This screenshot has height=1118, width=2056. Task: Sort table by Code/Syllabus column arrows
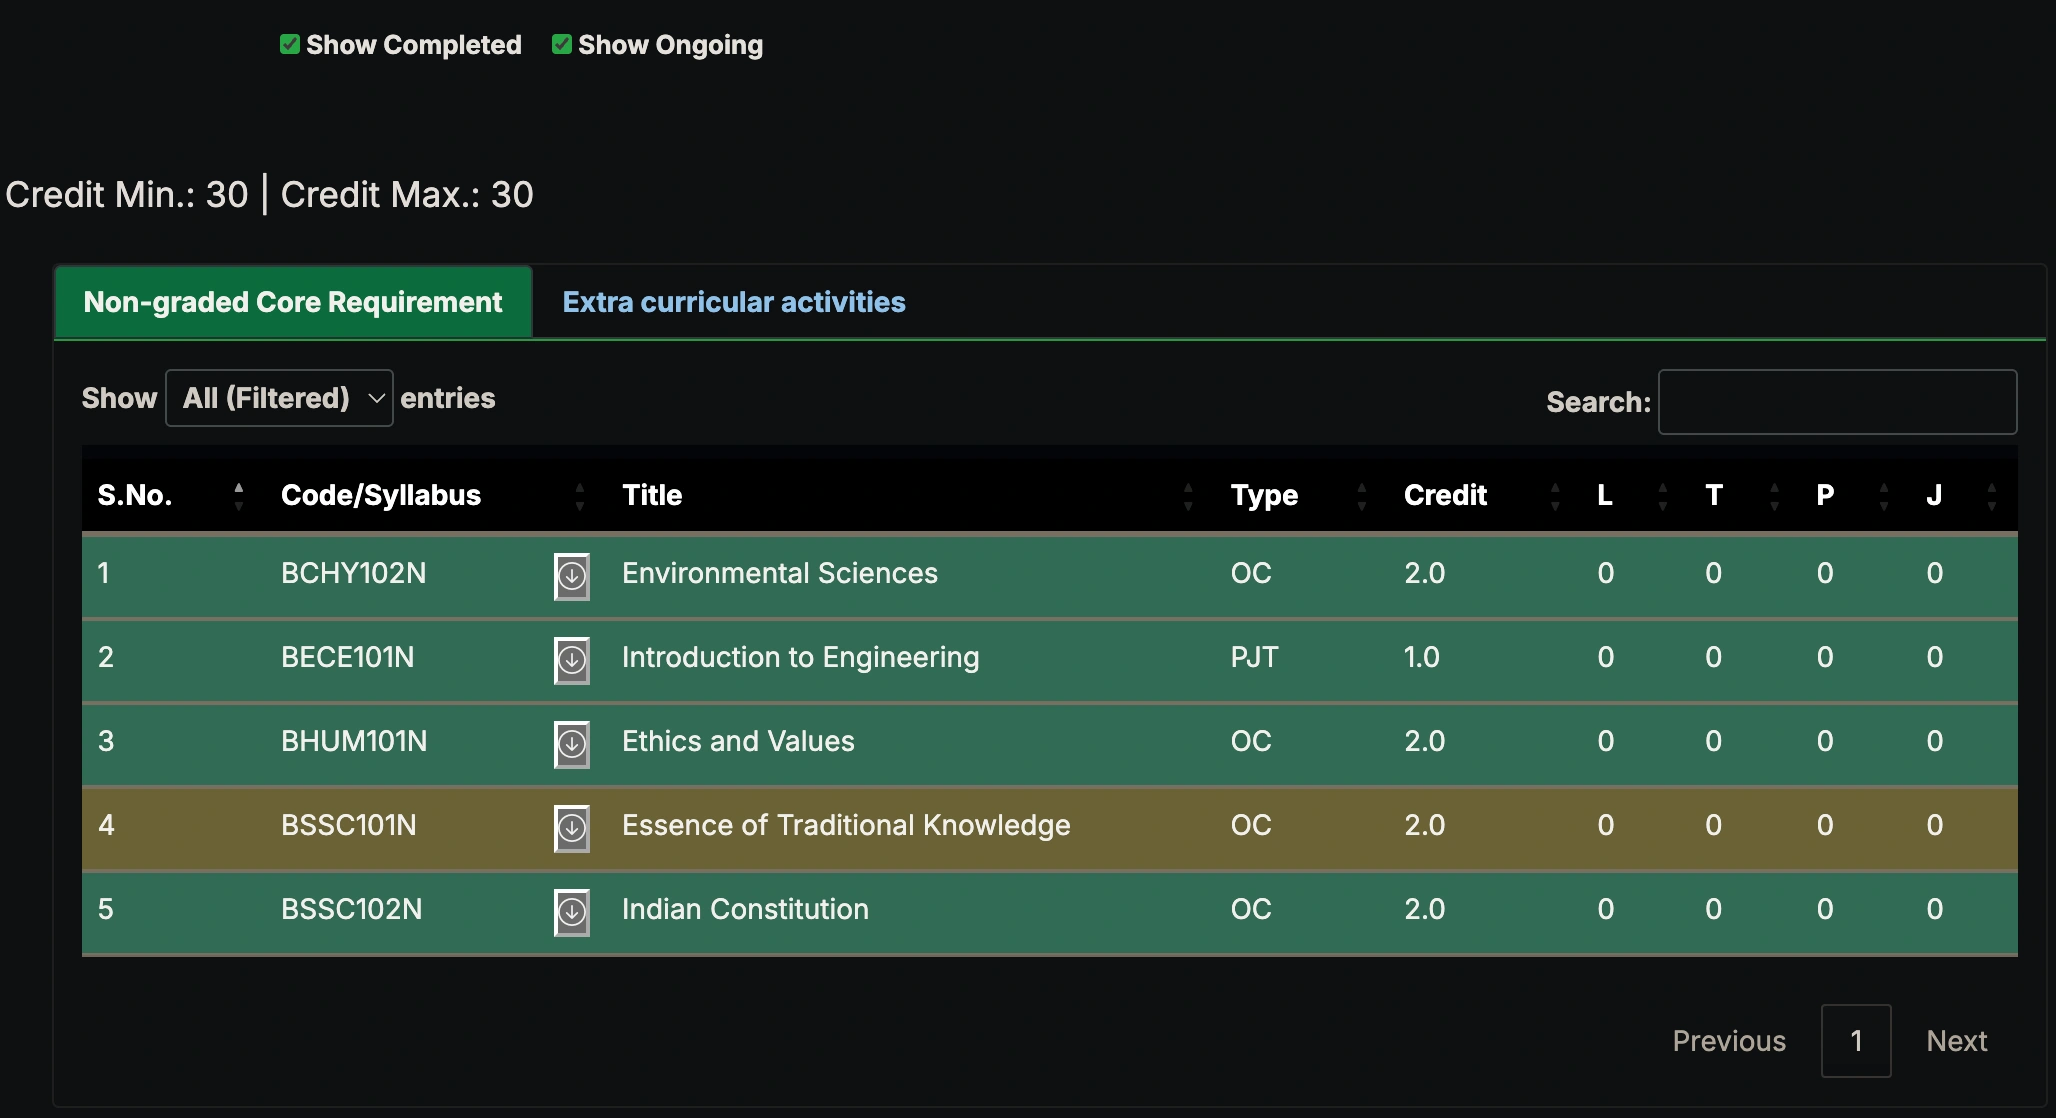tap(580, 496)
